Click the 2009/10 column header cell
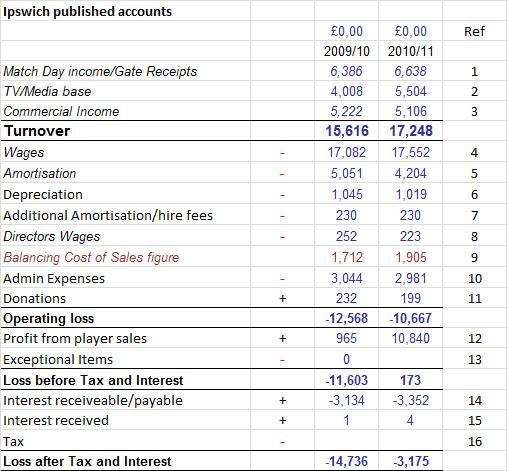The height and width of the screenshot is (471, 507). [347, 51]
